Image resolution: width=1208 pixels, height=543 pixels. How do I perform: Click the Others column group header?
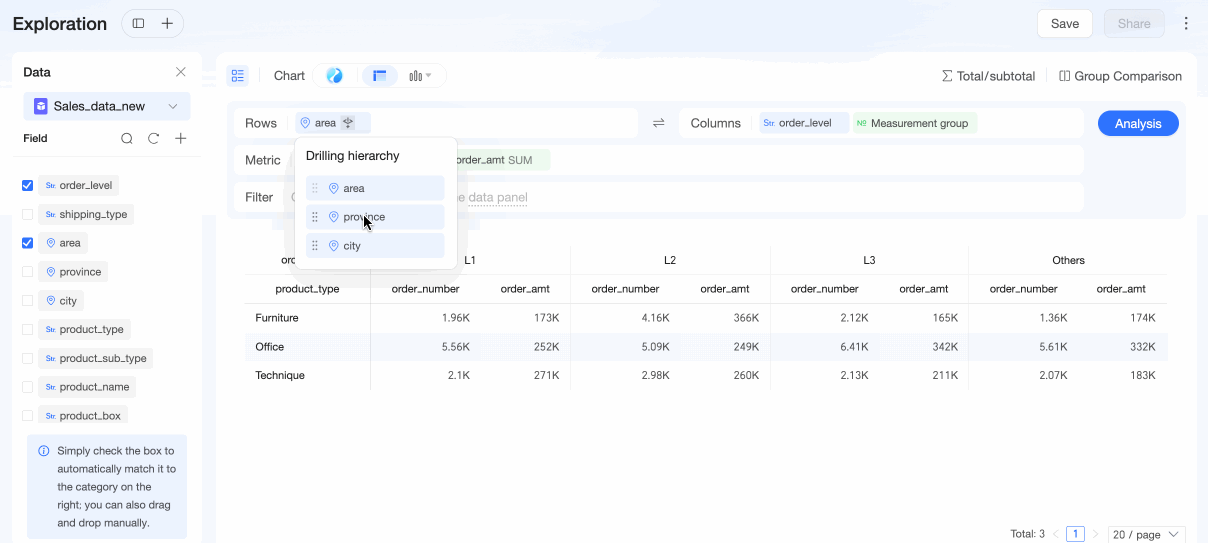pos(1068,260)
